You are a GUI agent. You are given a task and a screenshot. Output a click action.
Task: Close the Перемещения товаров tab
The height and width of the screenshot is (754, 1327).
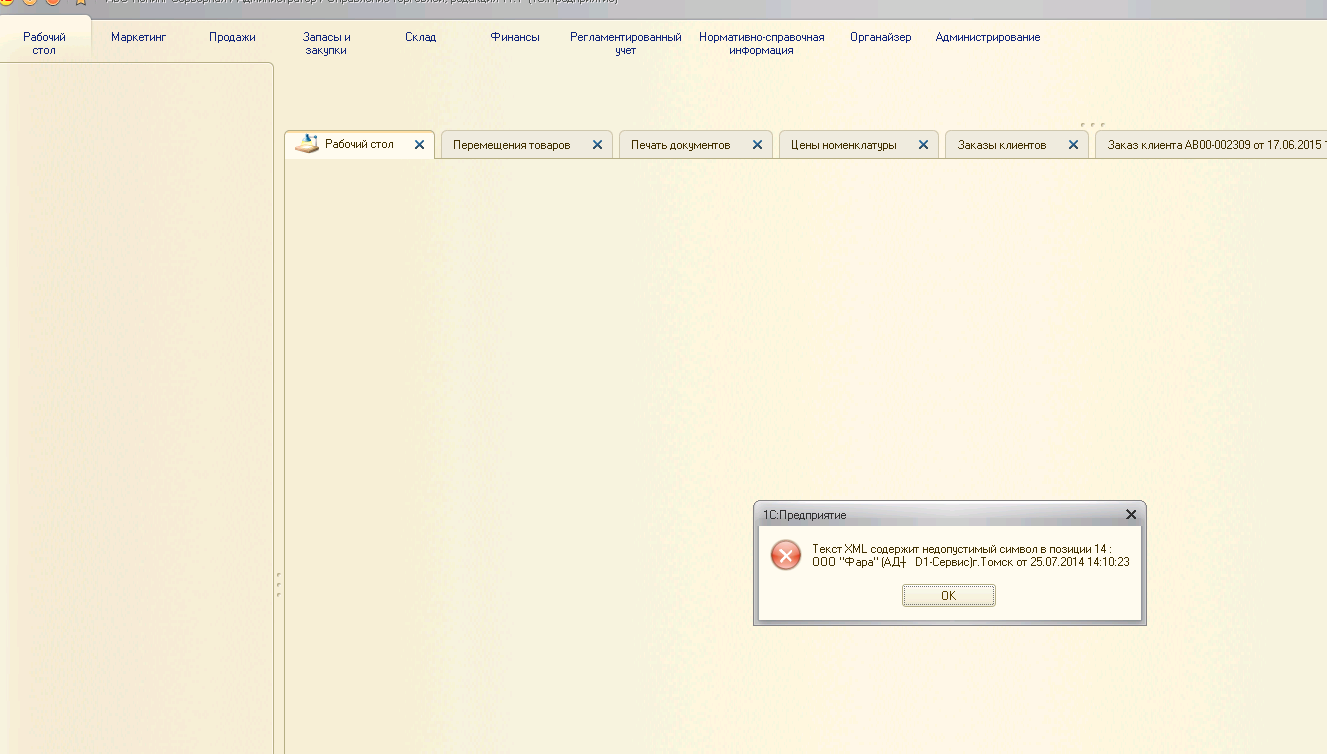597,145
